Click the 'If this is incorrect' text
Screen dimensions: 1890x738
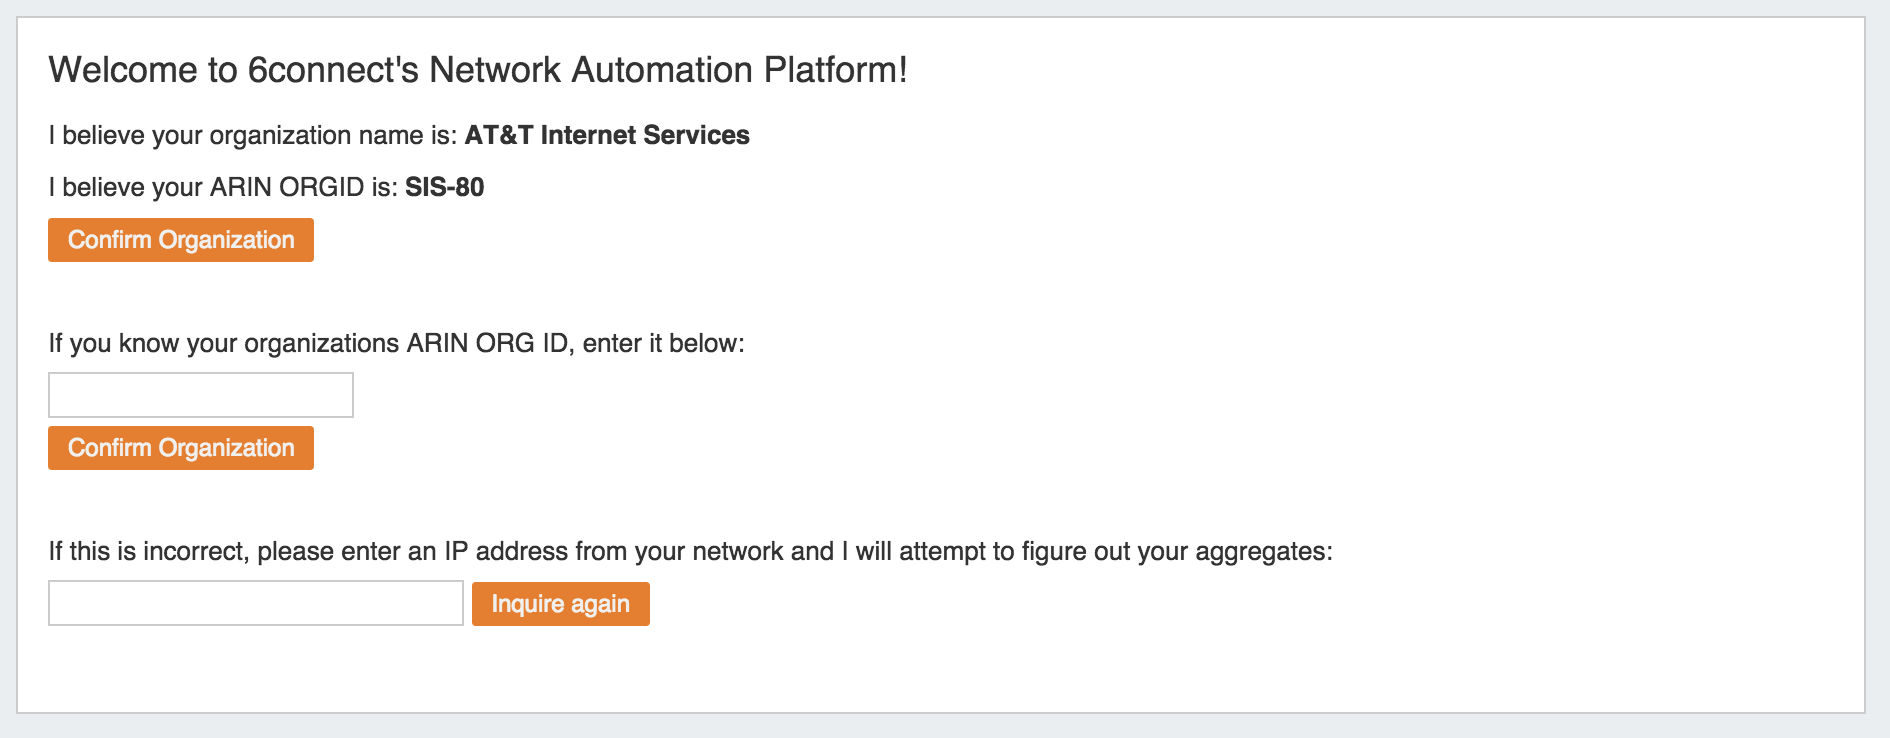pos(146,551)
